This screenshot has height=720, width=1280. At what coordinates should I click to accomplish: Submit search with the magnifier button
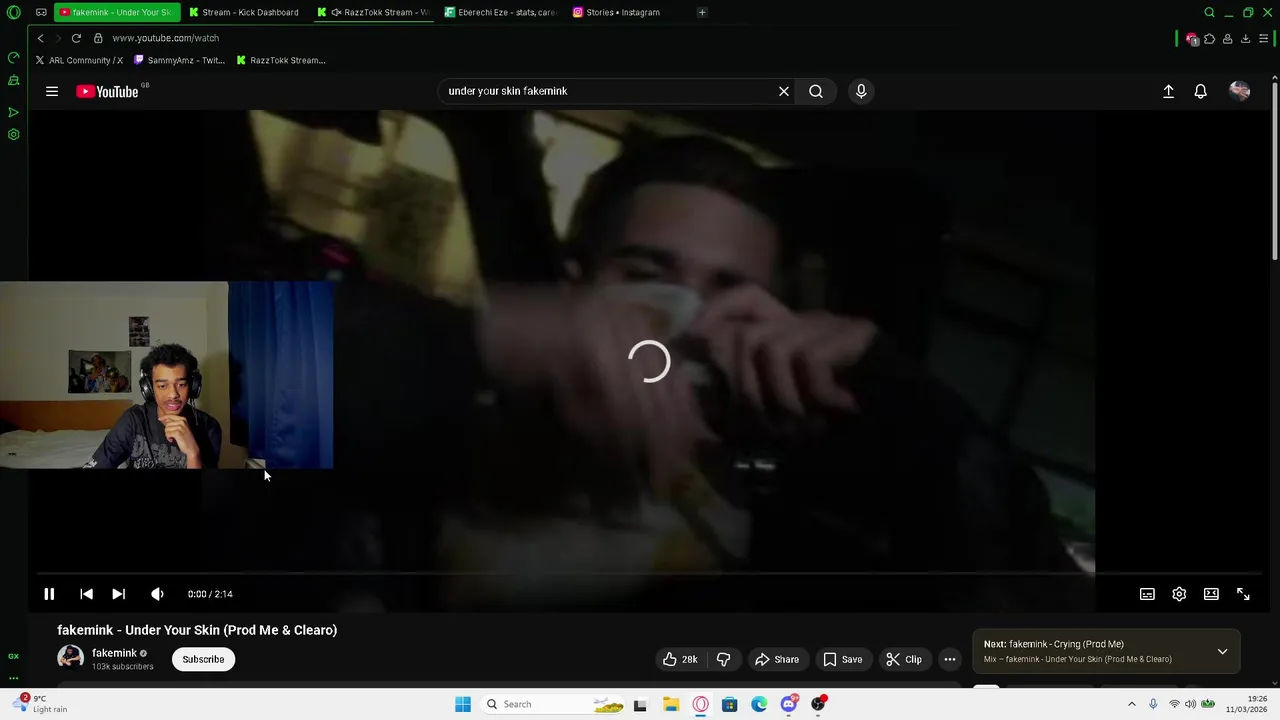[x=816, y=91]
